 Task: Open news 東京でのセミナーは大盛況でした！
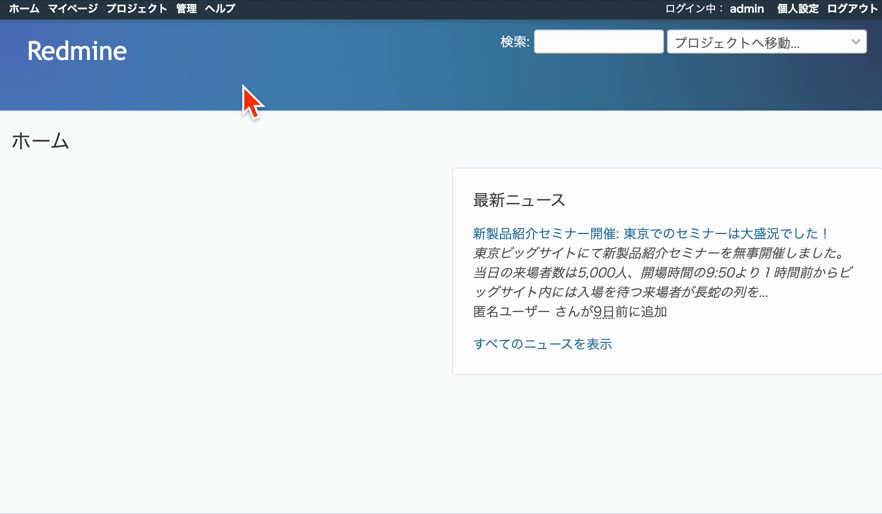727,233
